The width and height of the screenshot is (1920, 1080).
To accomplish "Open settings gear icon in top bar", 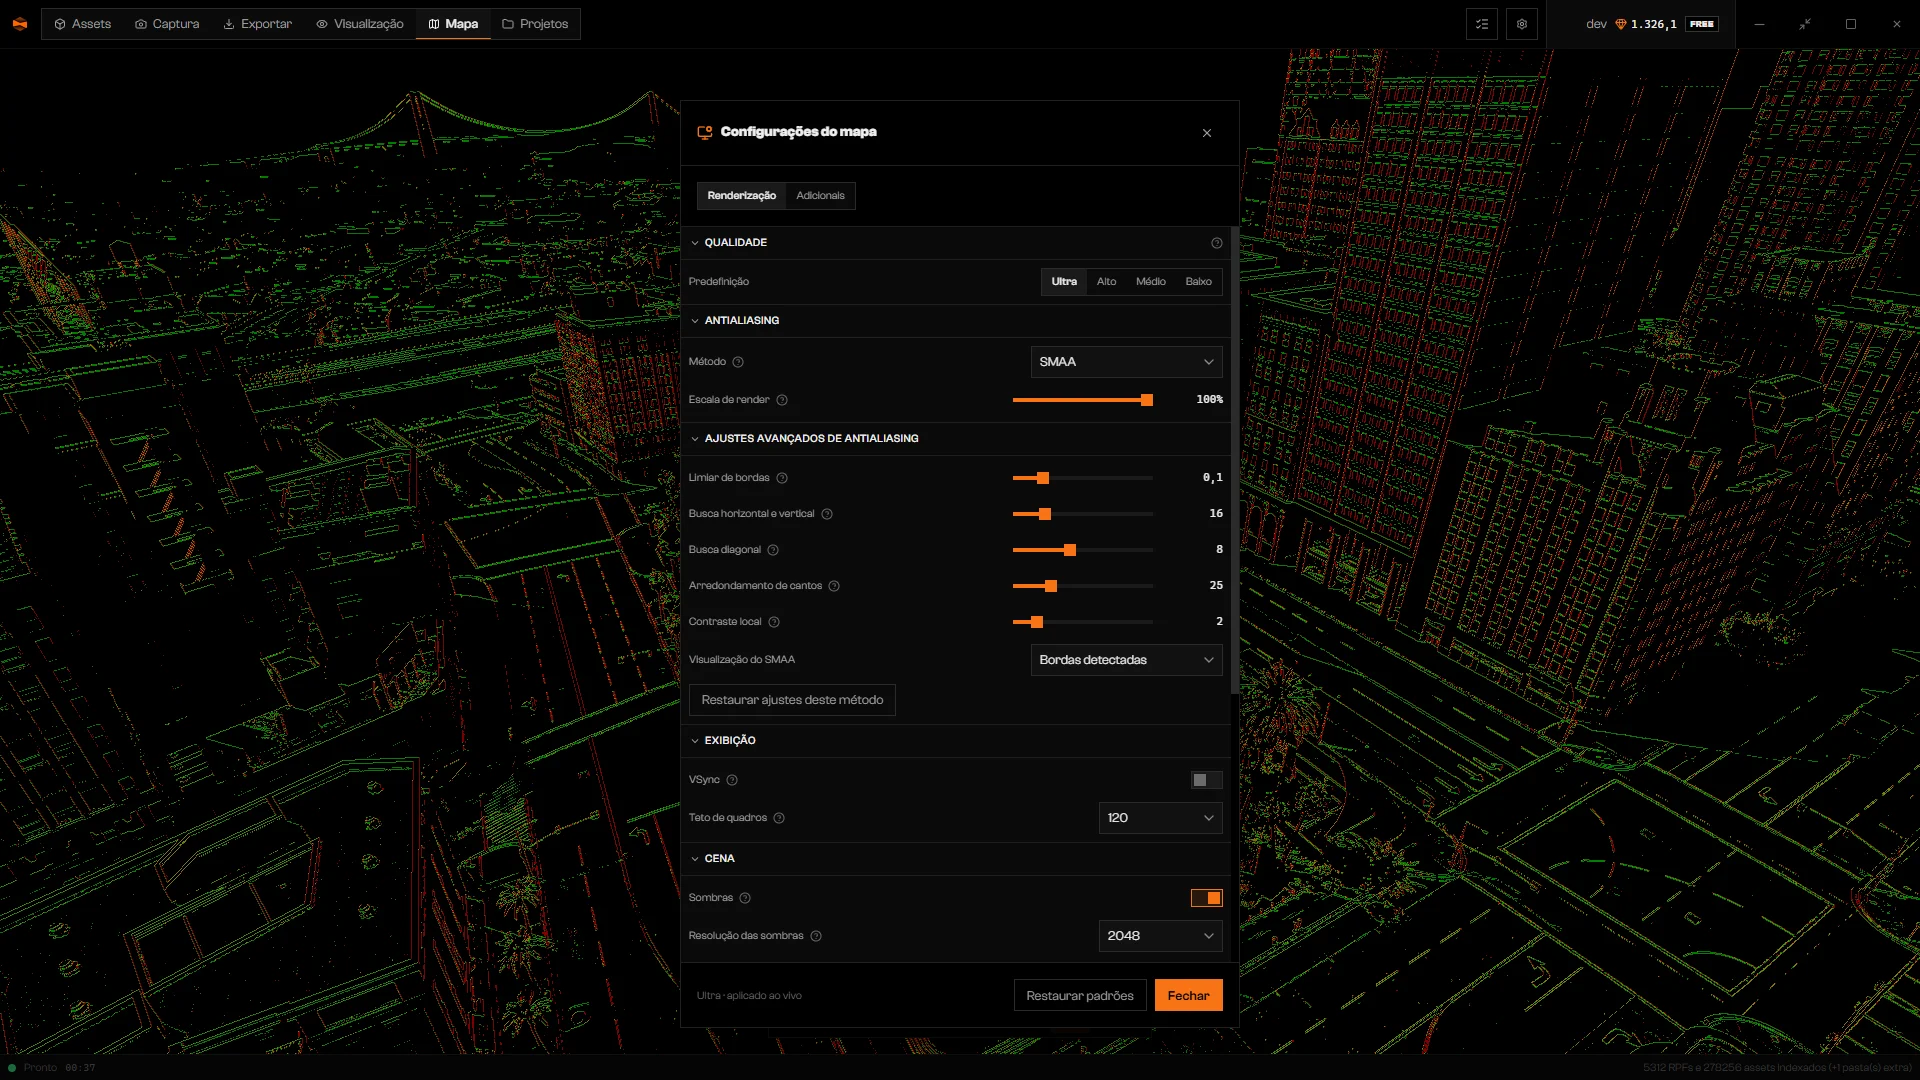I will 1522,24.
